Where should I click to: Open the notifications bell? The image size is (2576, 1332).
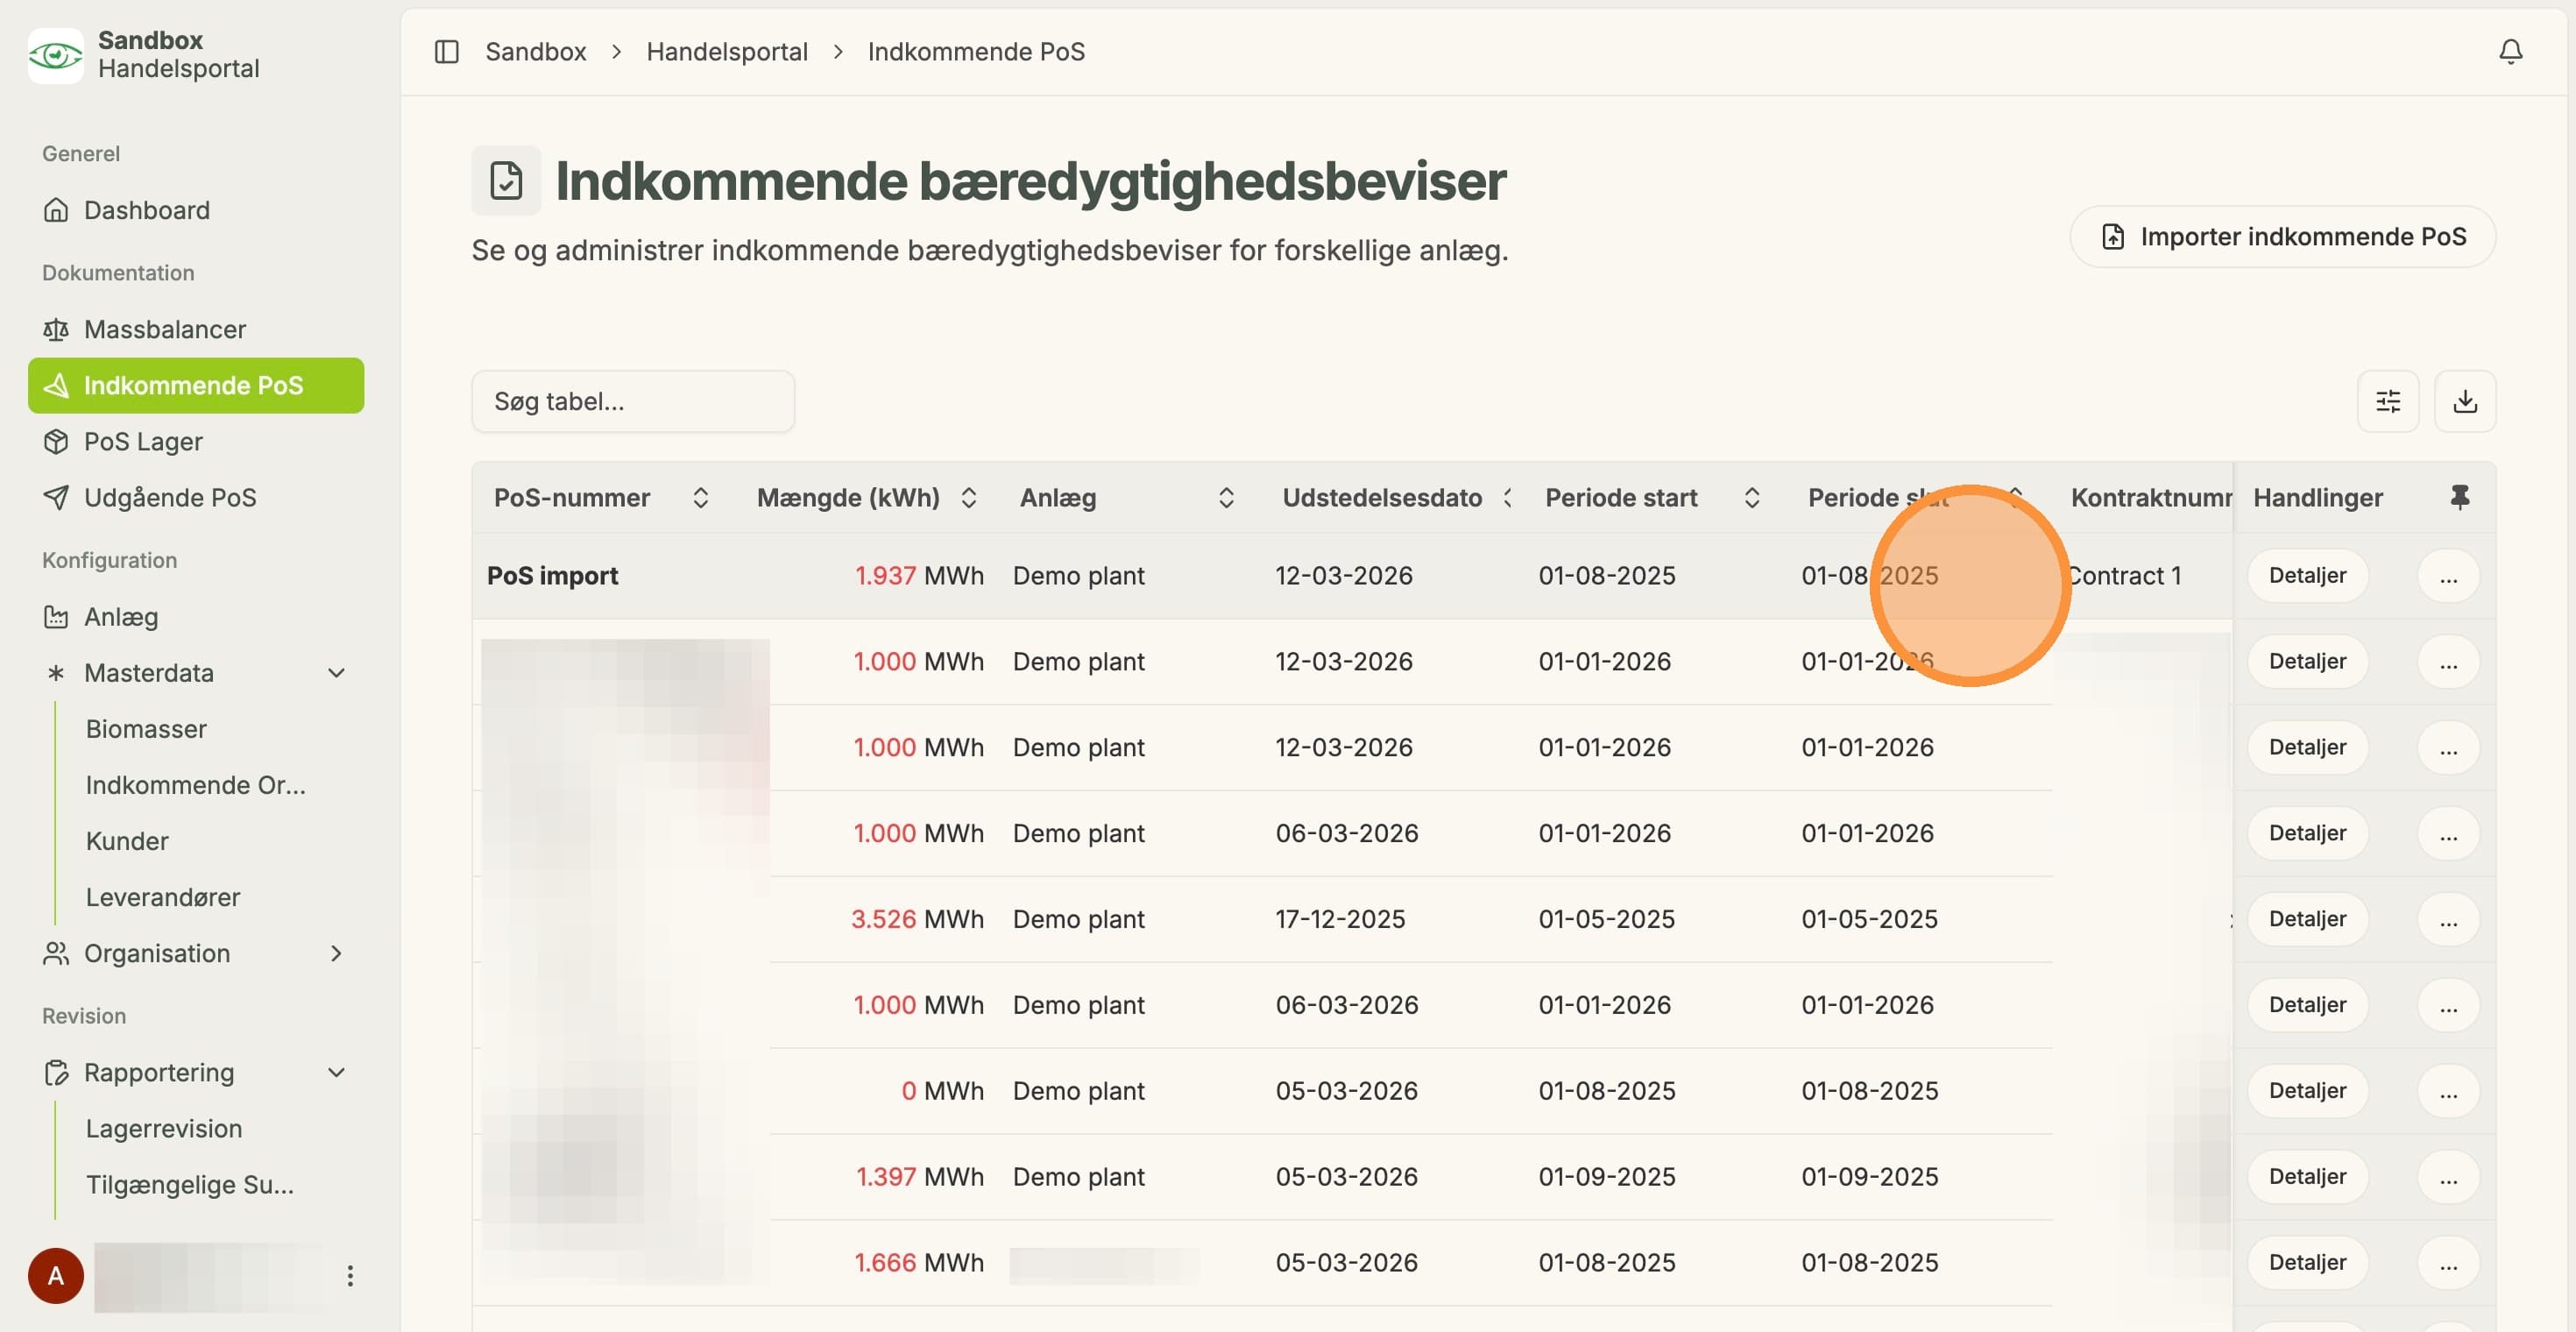point(2510,51)
